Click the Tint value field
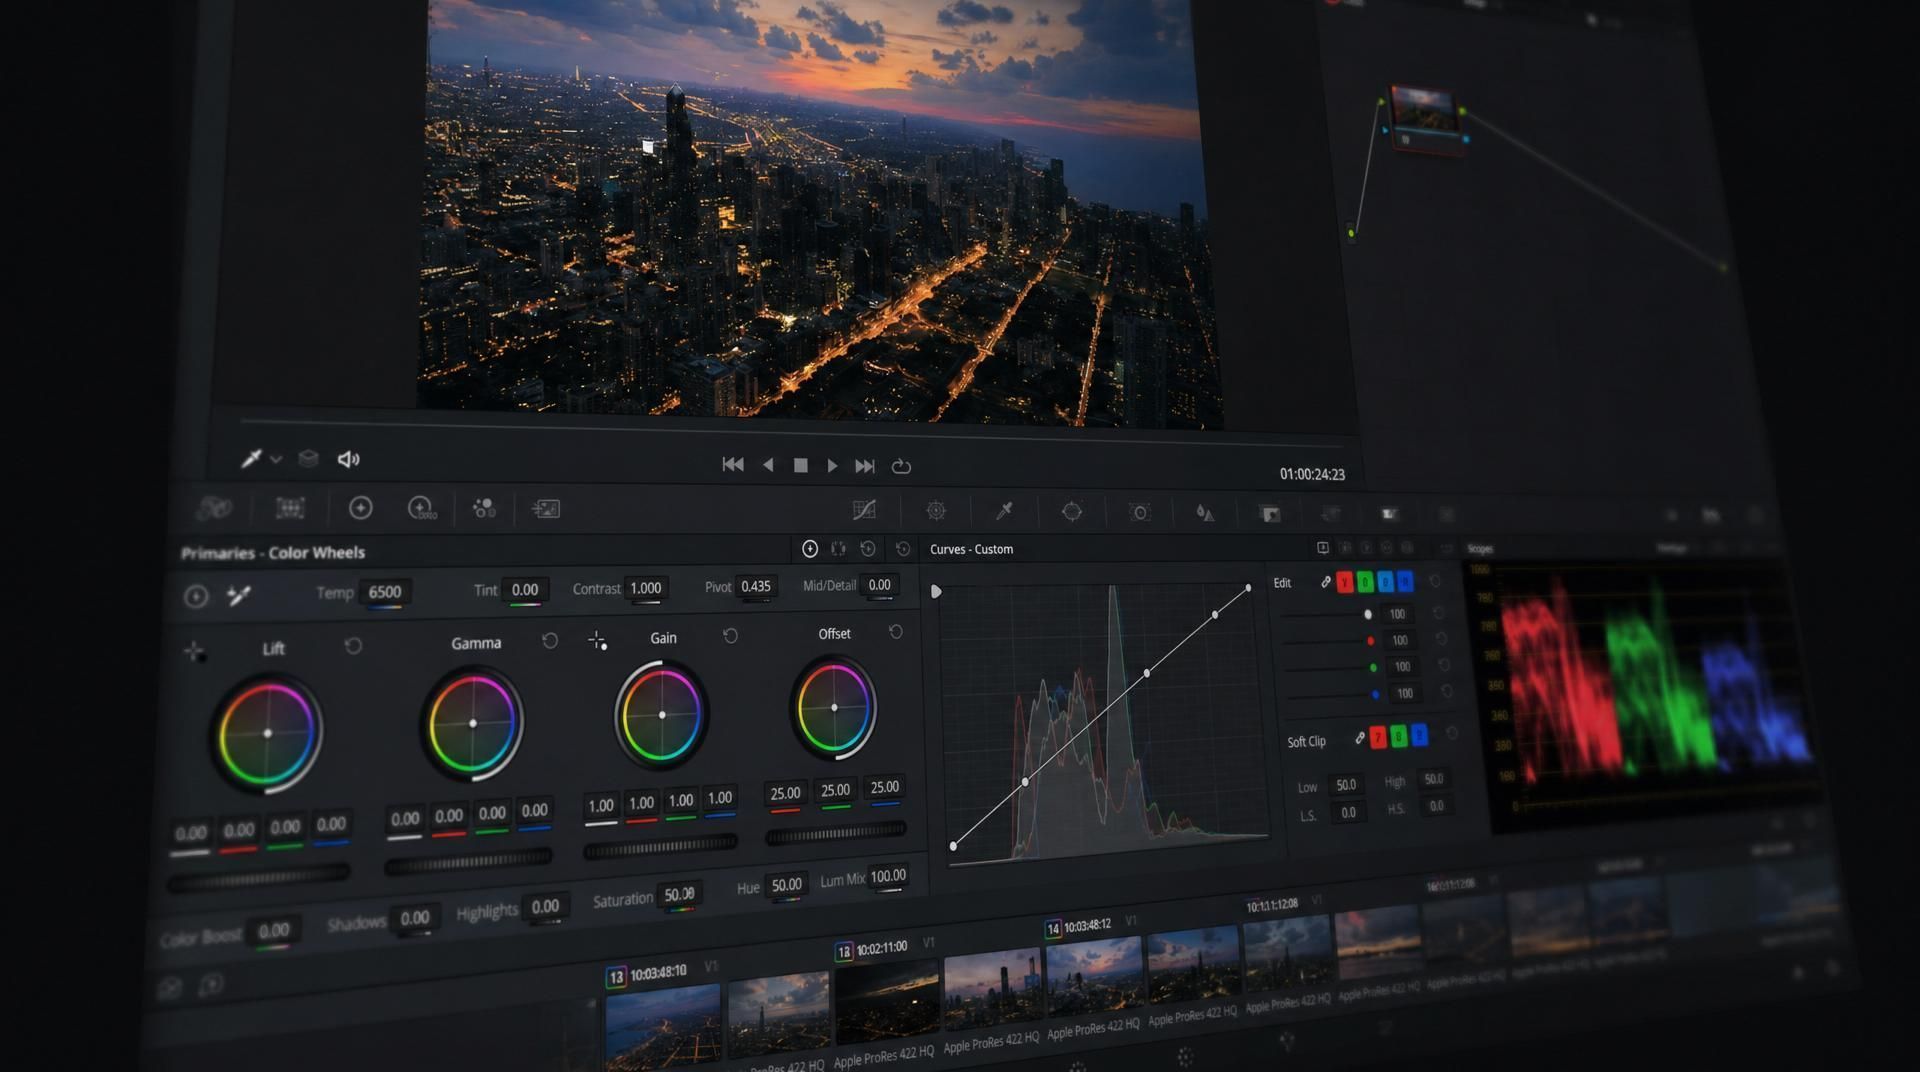The width and height of the screenshot is (1920, 1072). coord(525,590)
